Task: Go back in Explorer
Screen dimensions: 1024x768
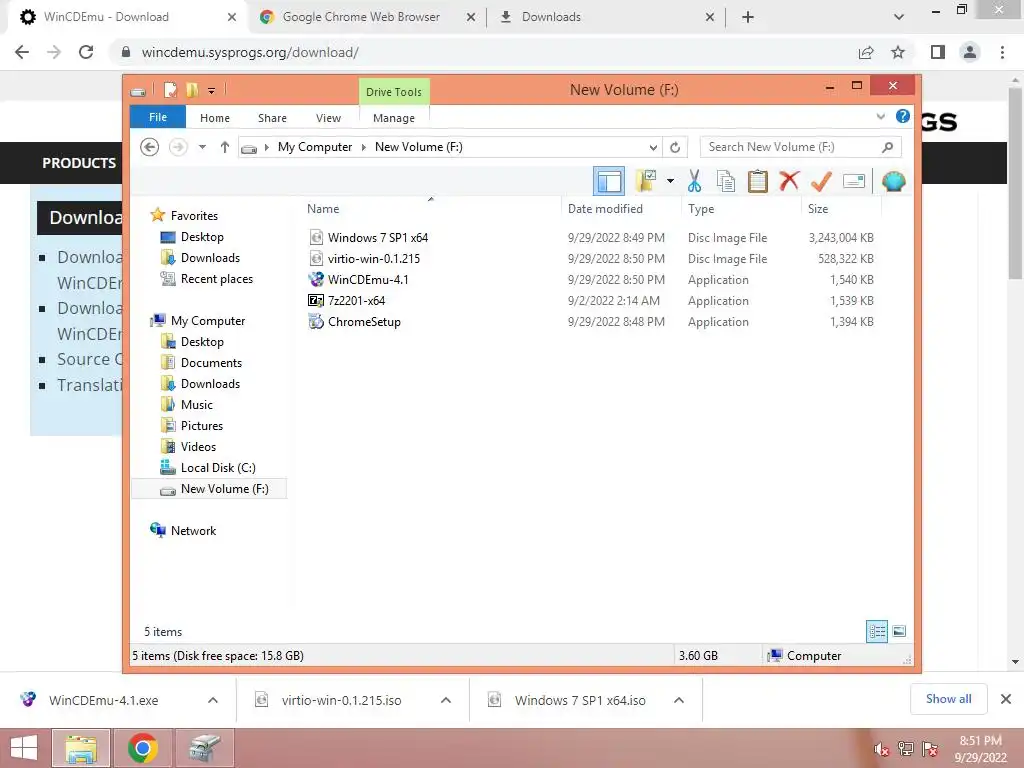Action: tap(150, 147)
